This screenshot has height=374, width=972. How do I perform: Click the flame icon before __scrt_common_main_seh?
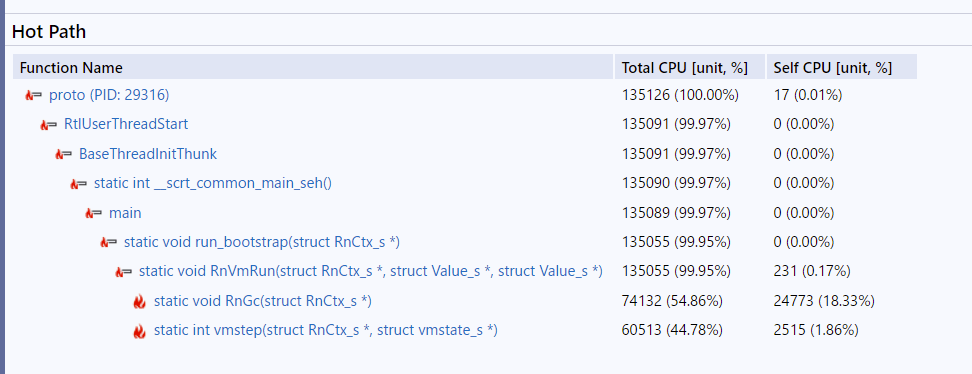click(x=78, y=184)
